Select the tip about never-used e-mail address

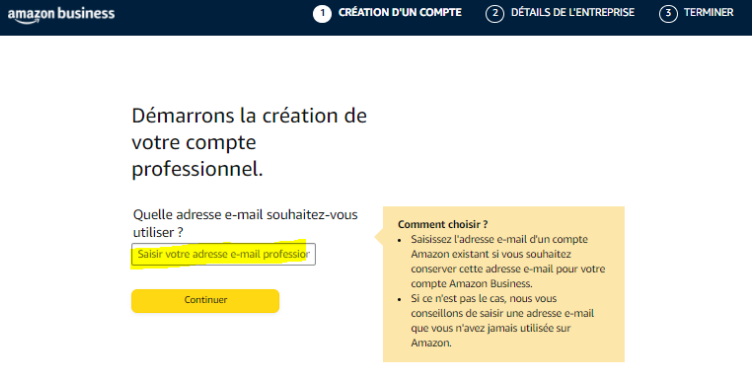pyautogui.click(x=502, y=320)
